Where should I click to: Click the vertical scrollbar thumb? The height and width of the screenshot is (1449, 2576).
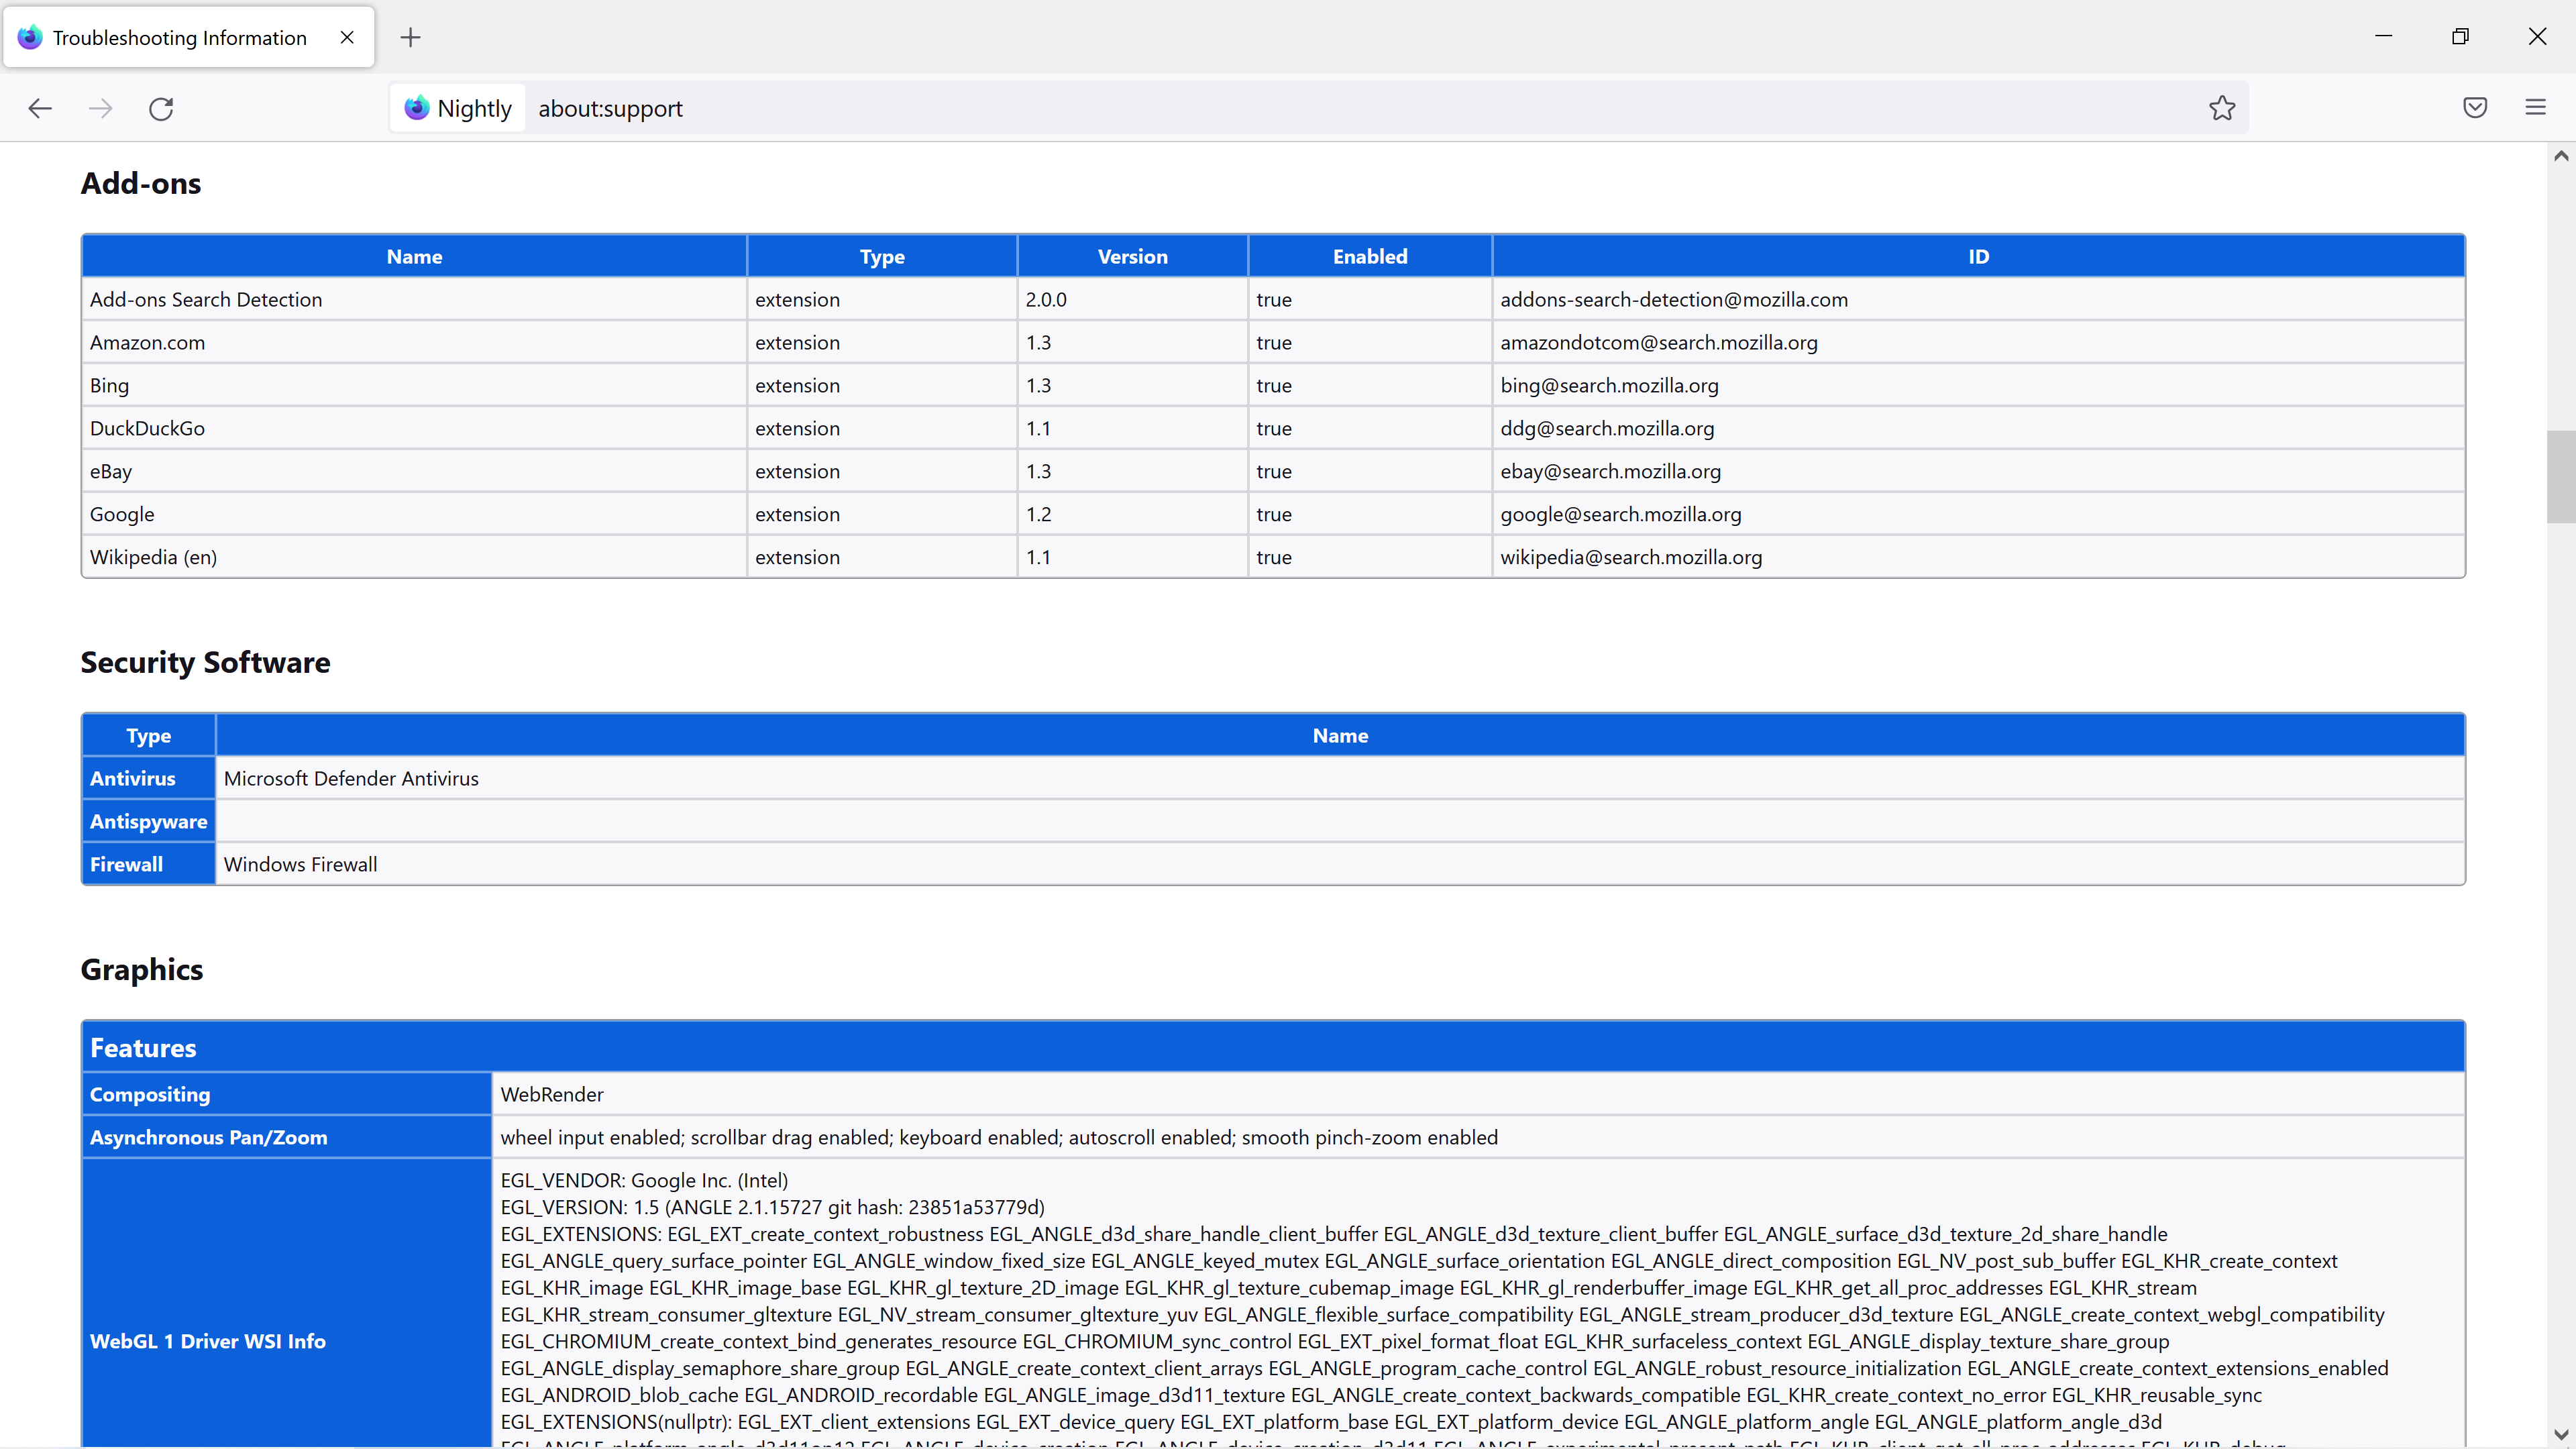[2560, 476]
